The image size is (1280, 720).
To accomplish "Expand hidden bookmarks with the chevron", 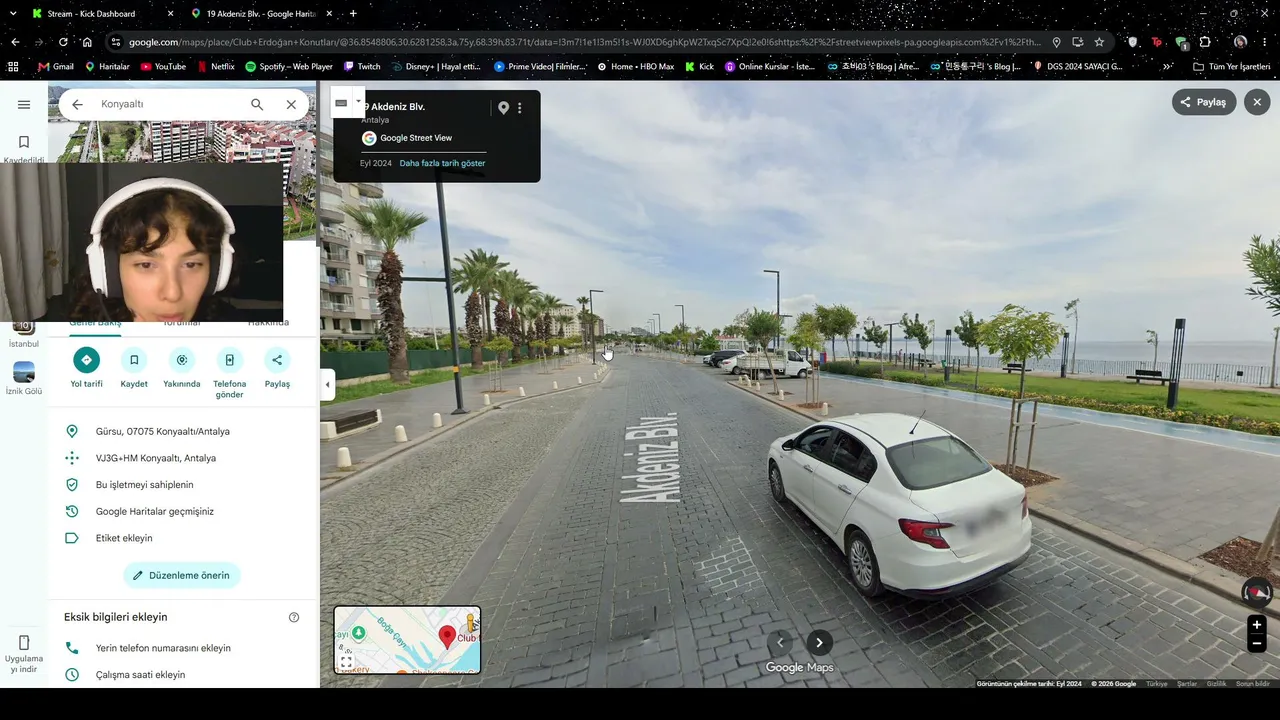I will pyautogui.click(x=1168, y=67).
